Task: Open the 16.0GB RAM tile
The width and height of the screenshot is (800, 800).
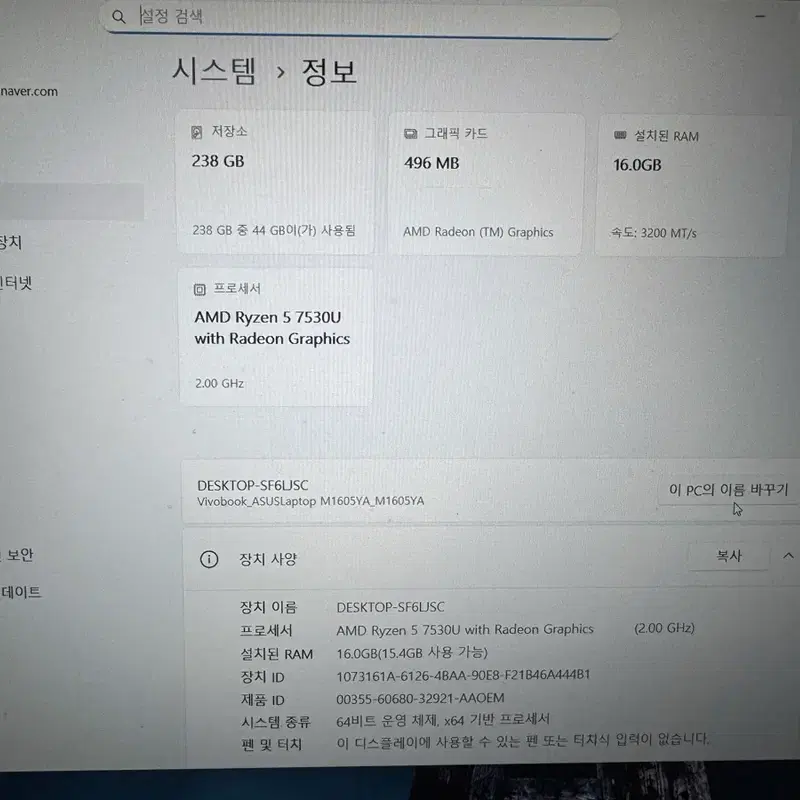Action: (691, 186)
